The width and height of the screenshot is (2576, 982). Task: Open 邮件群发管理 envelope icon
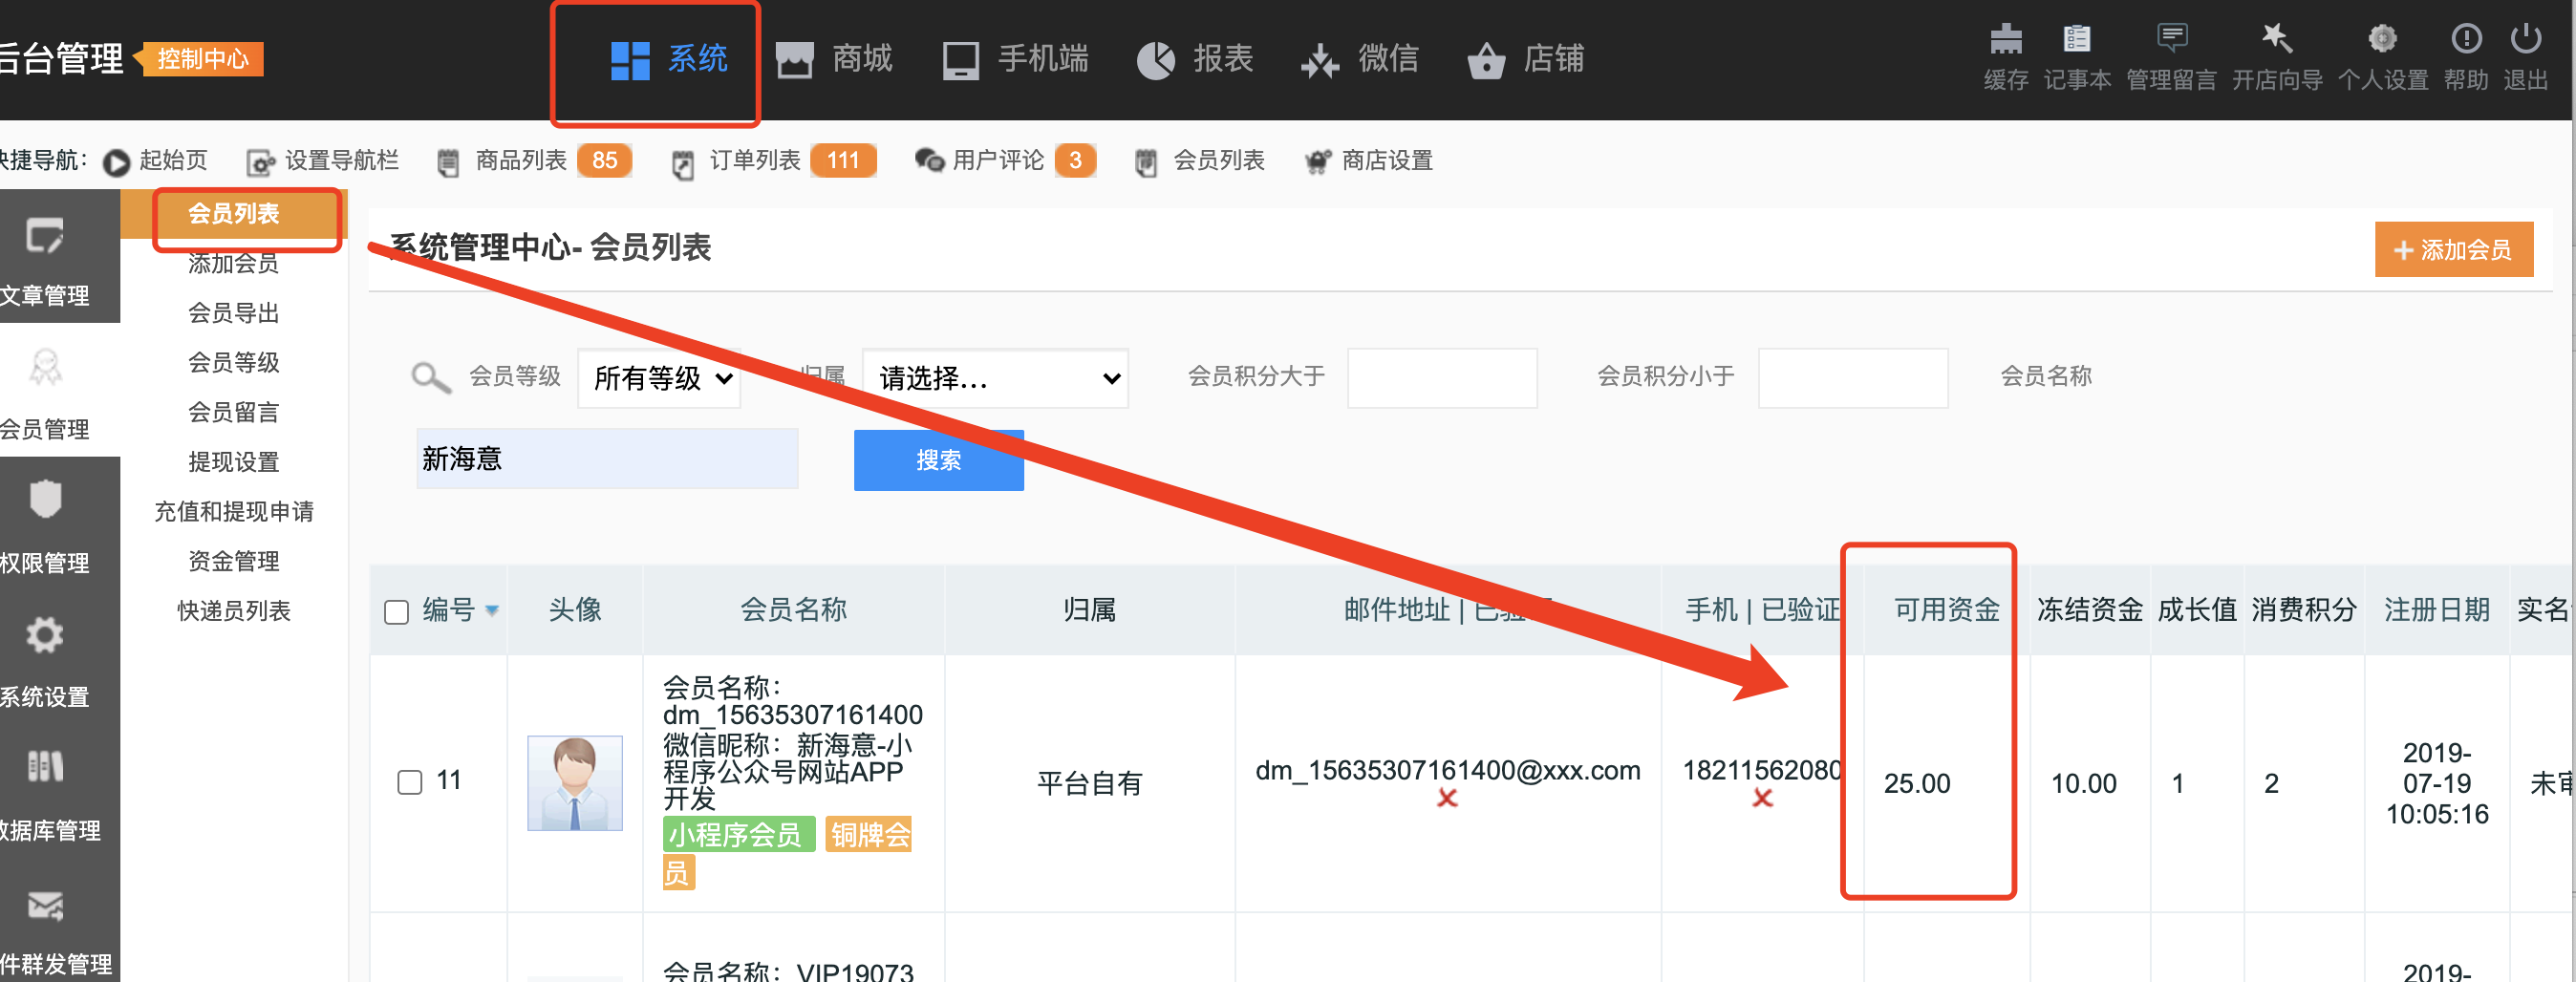coord(45,906)
